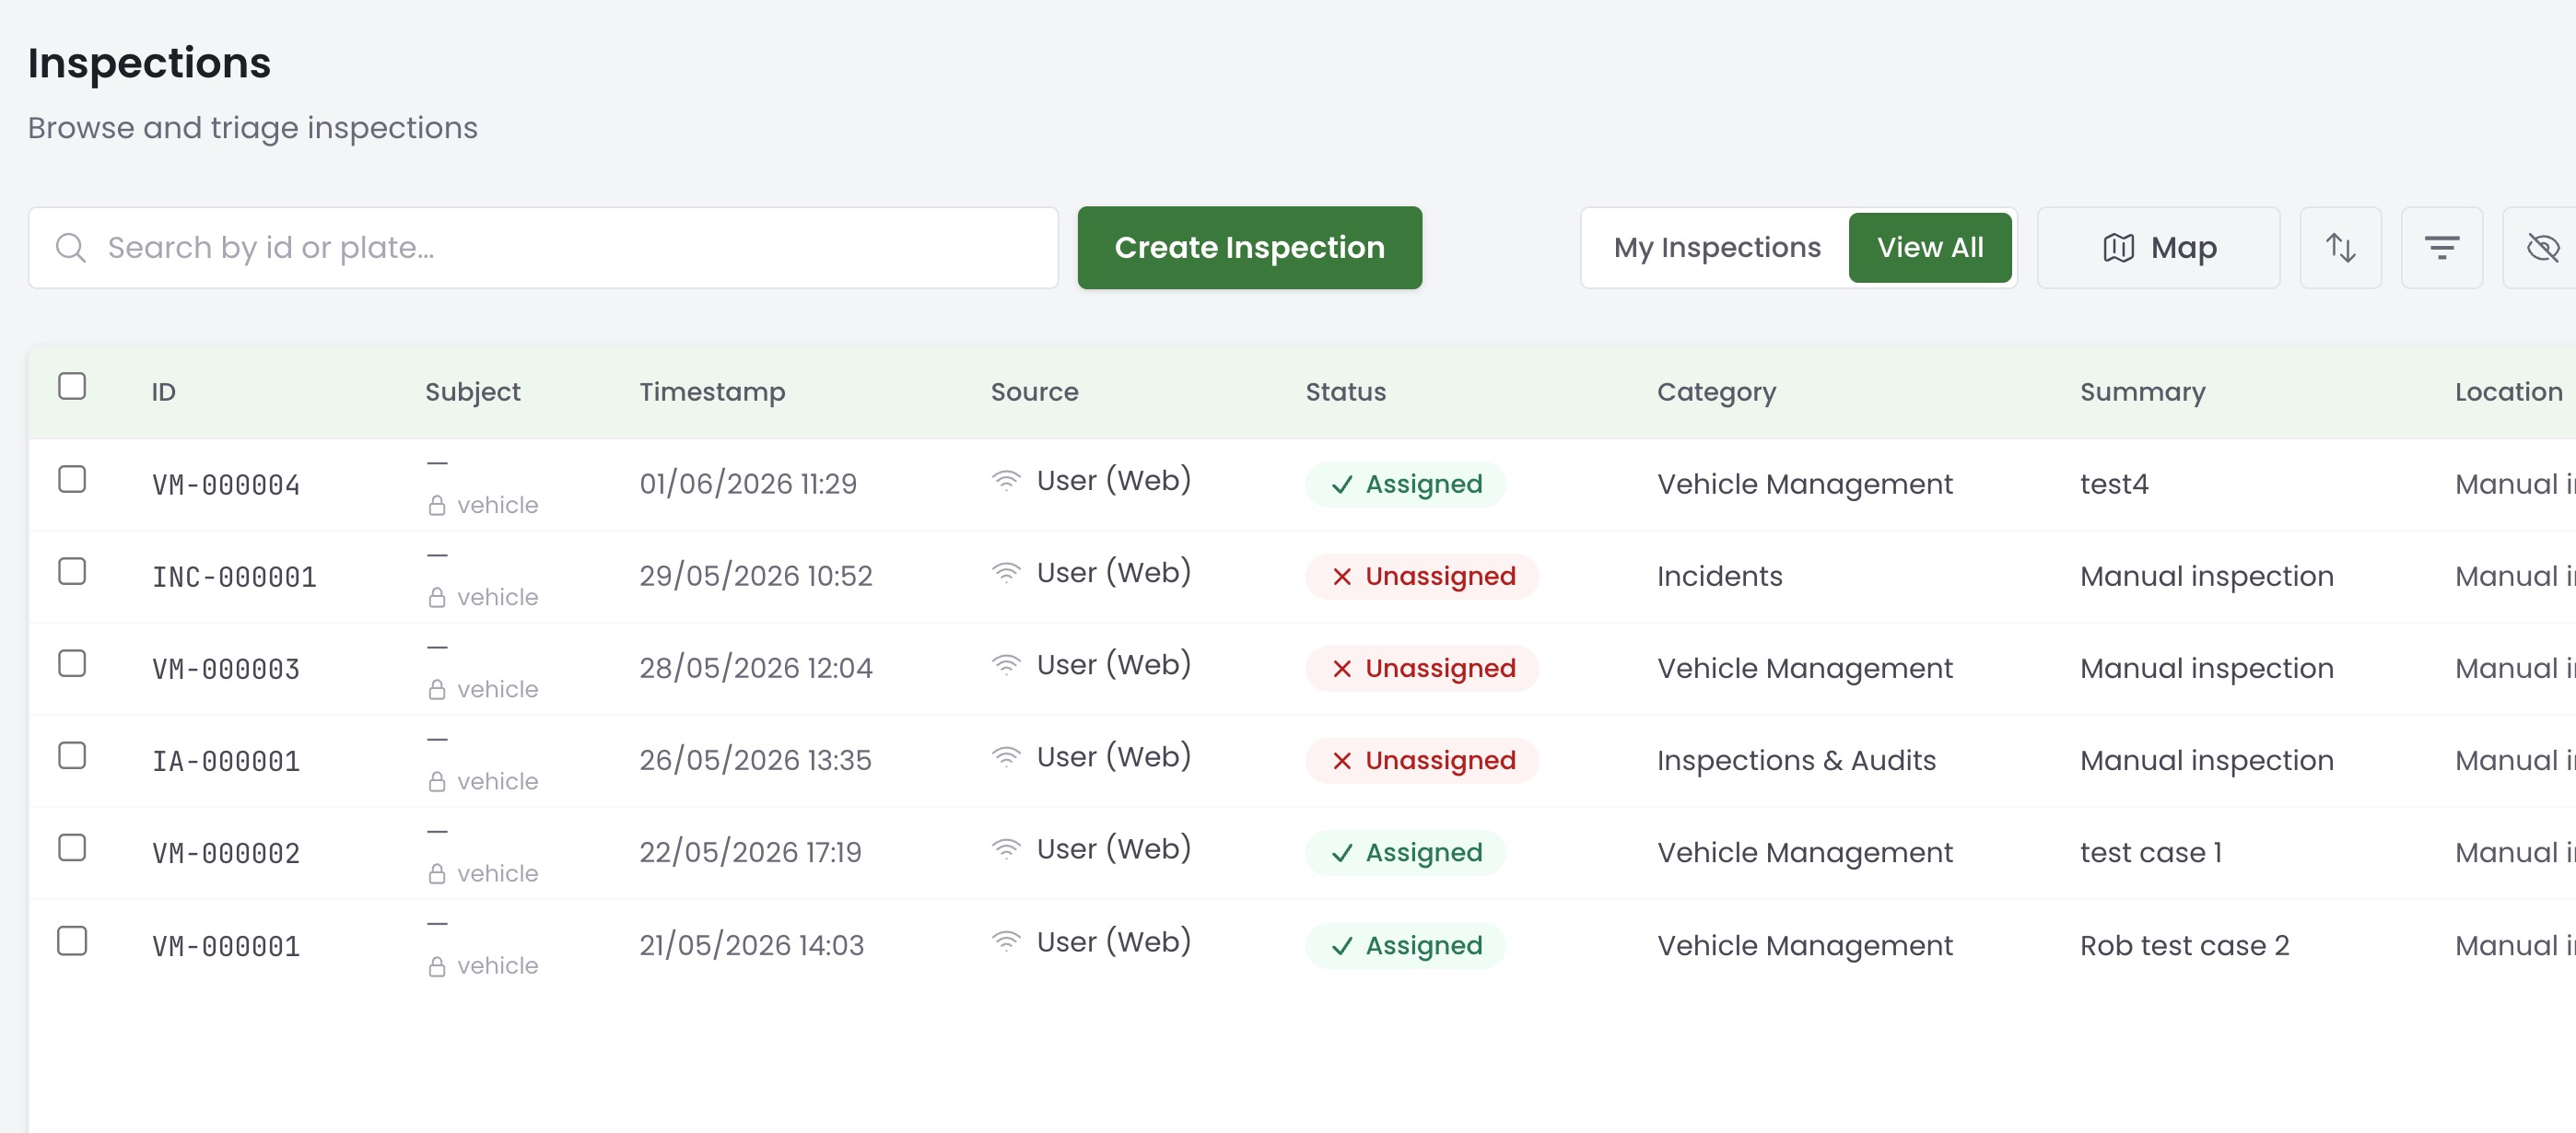
Task: Click the Rob test case 2 summary cell
Action: [x=2184, y=945]
